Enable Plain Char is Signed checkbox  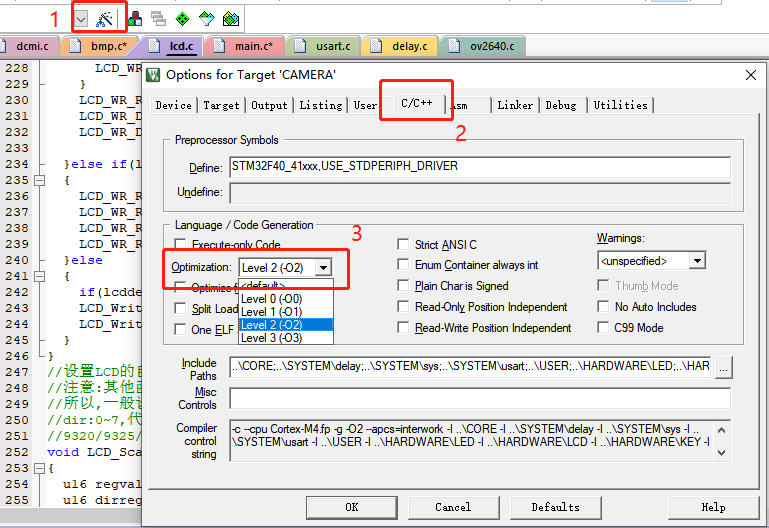[x=403, y=285]
